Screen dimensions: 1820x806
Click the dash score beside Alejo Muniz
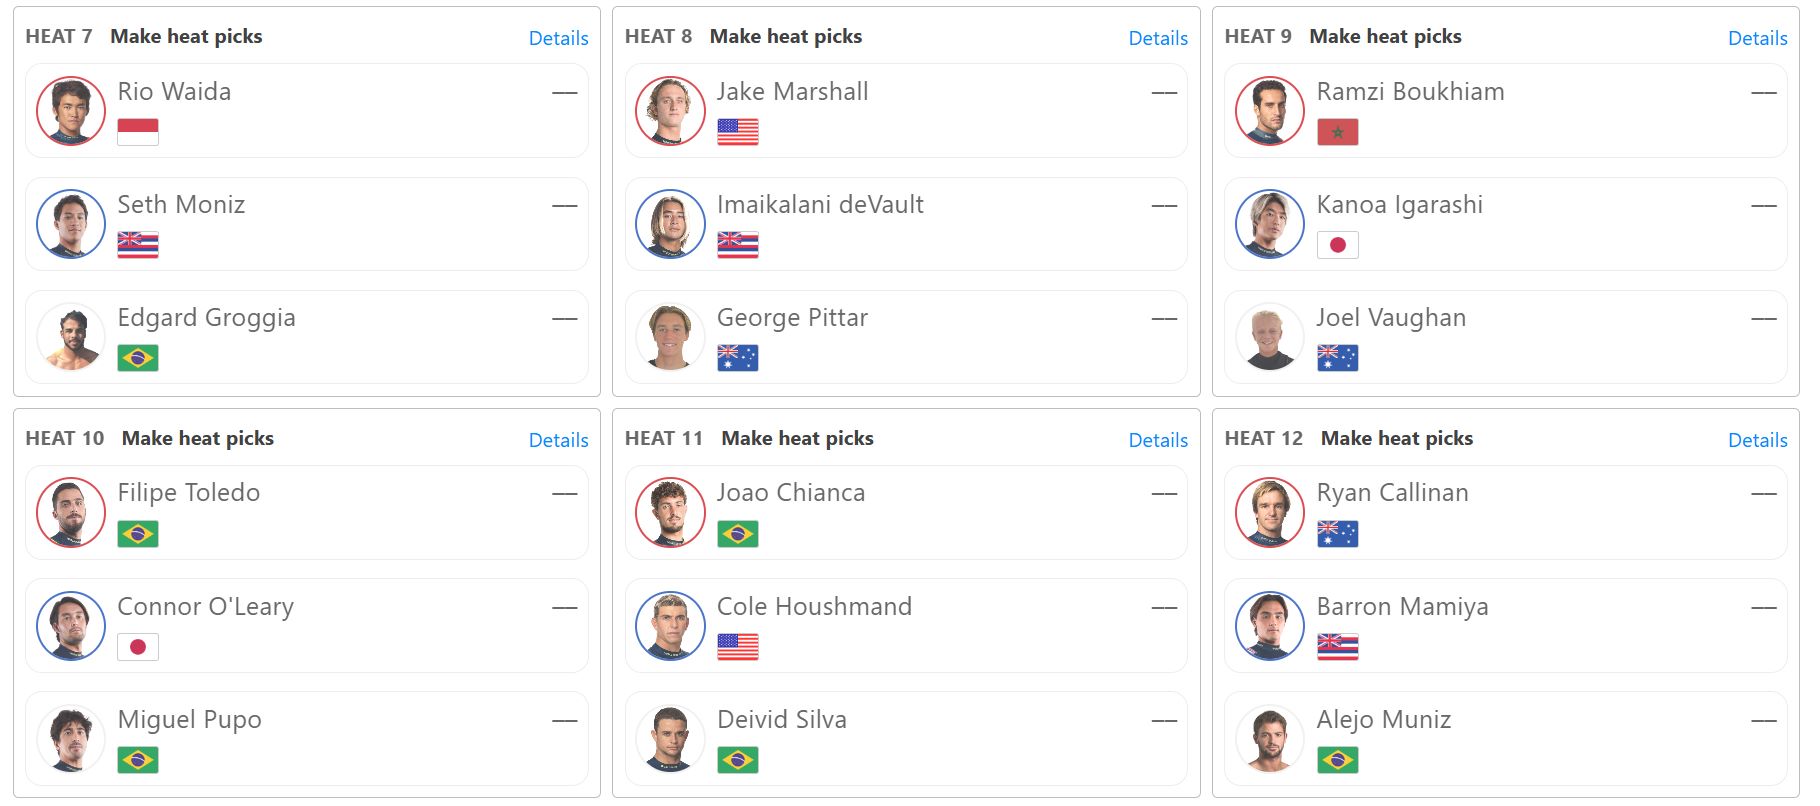[1764, 721]
